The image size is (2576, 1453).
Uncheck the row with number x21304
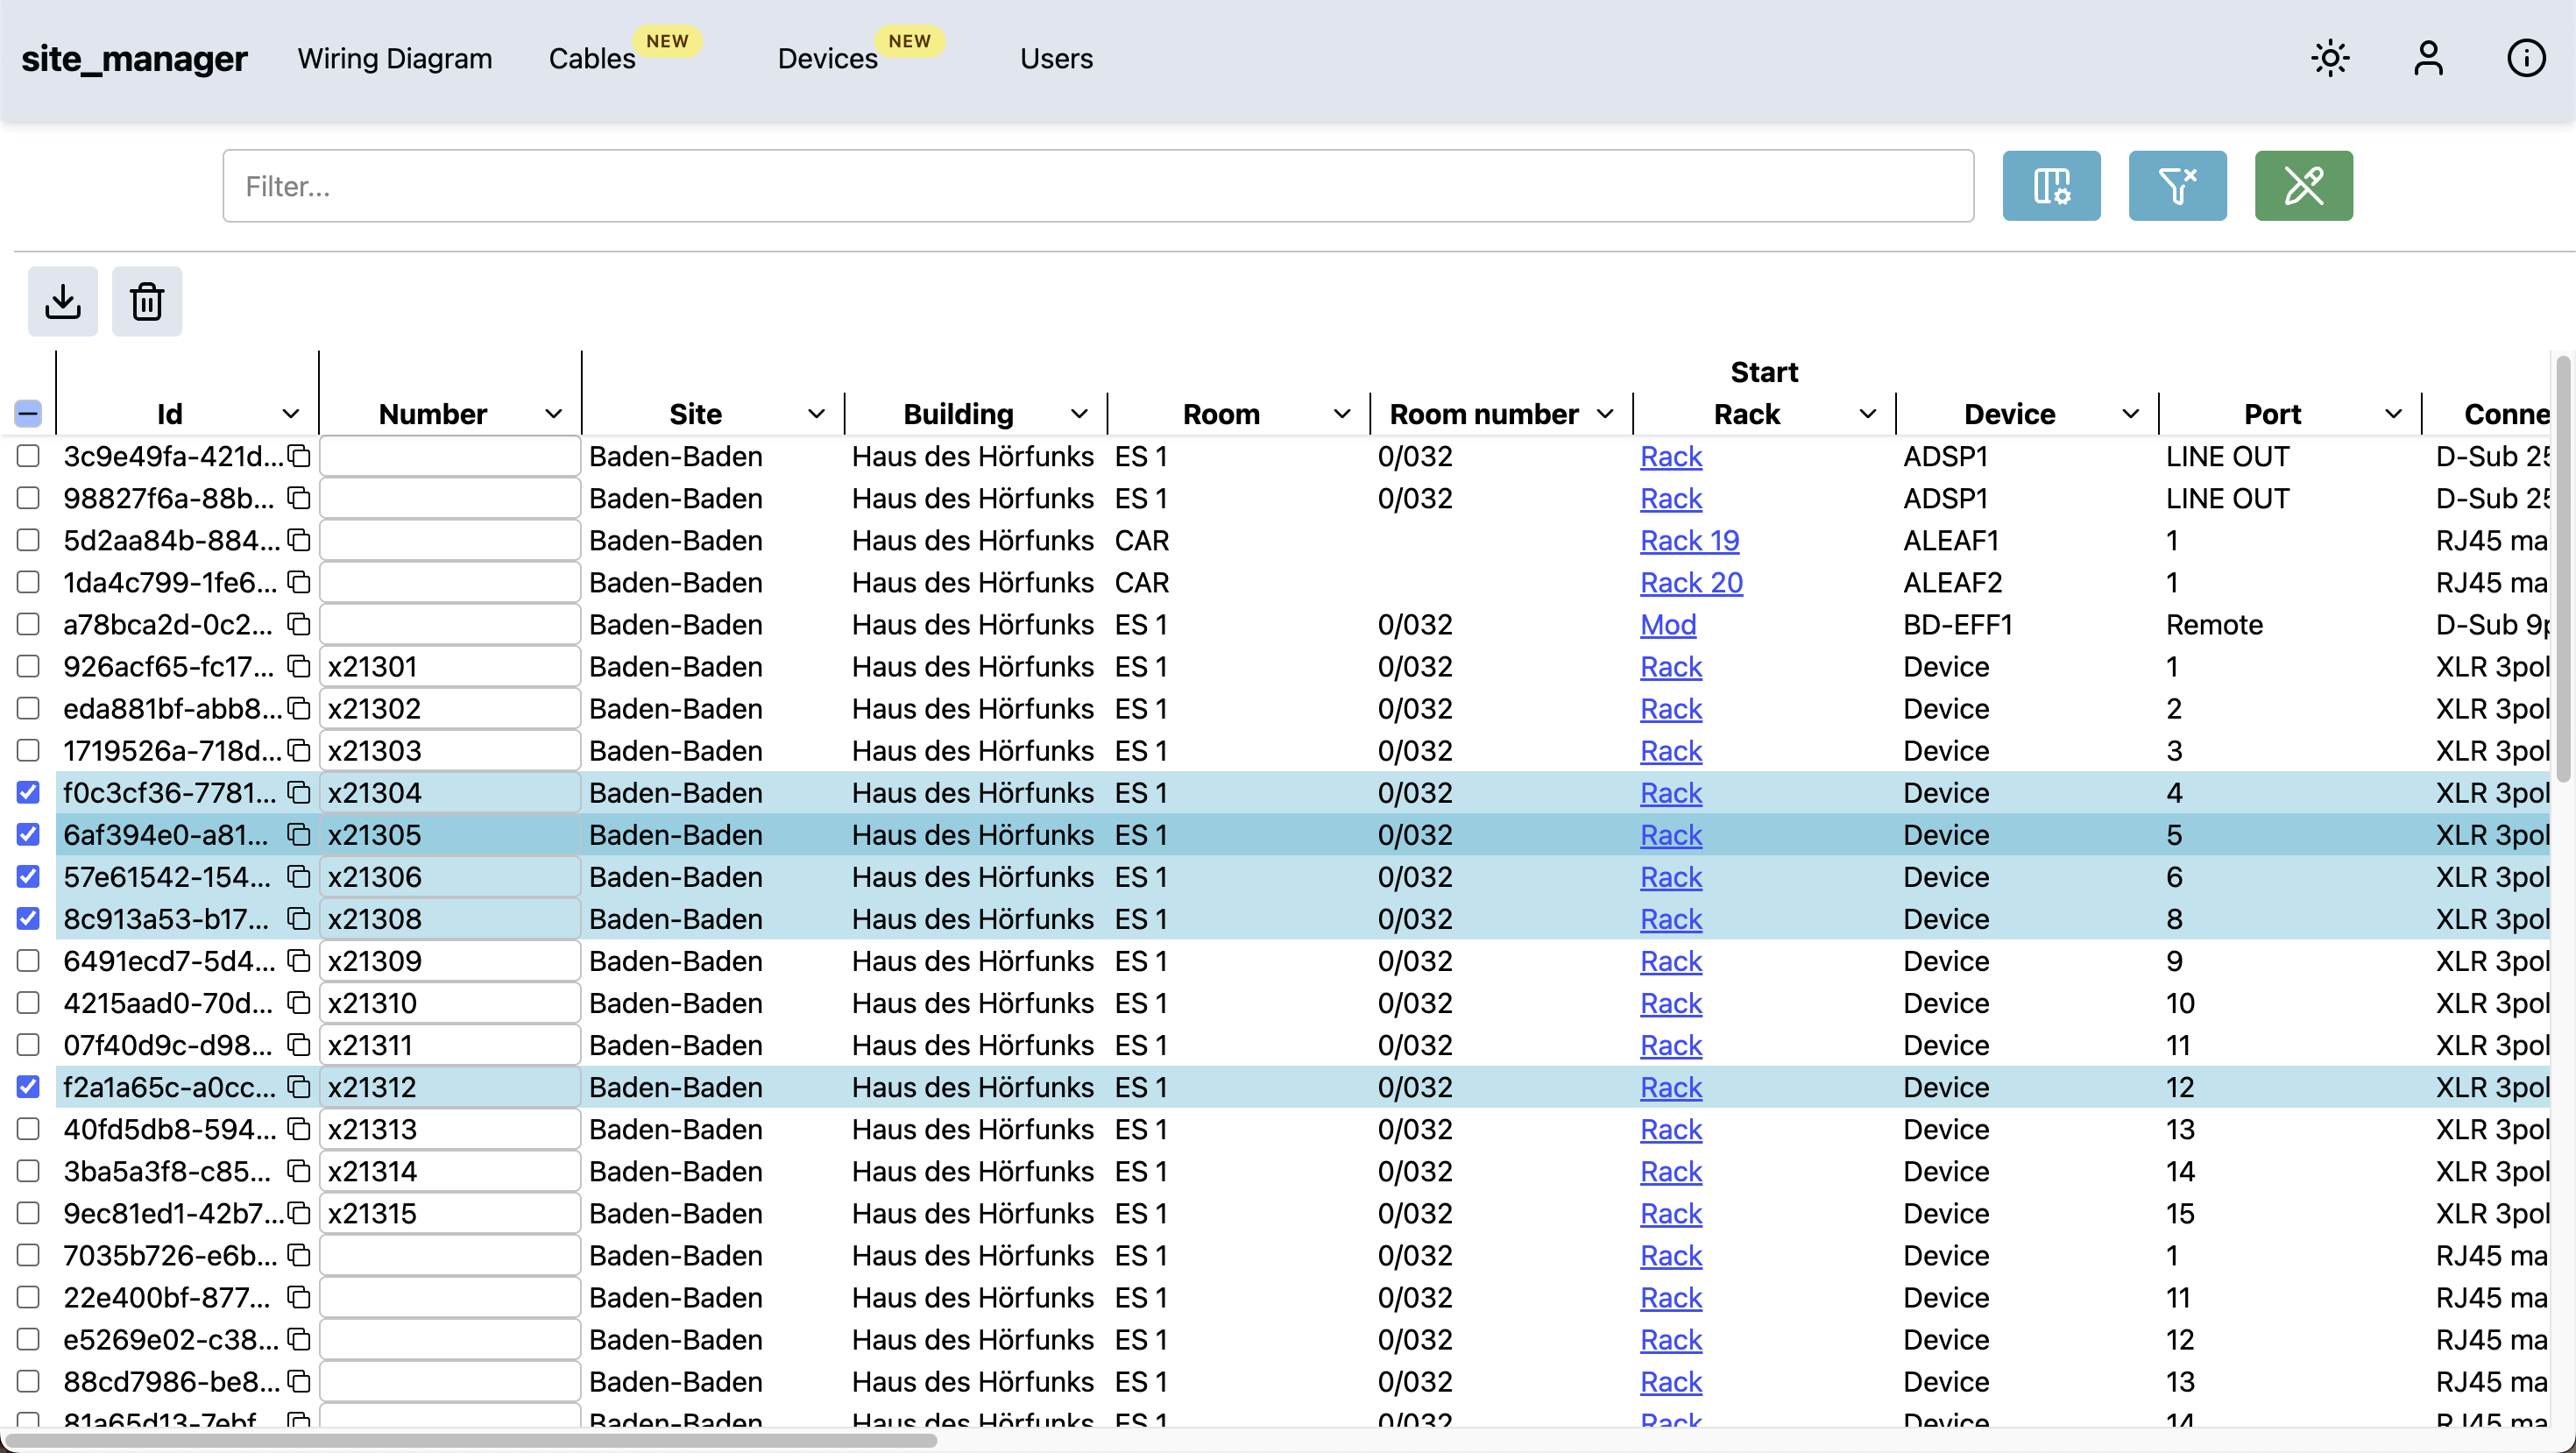coord(28,793)
